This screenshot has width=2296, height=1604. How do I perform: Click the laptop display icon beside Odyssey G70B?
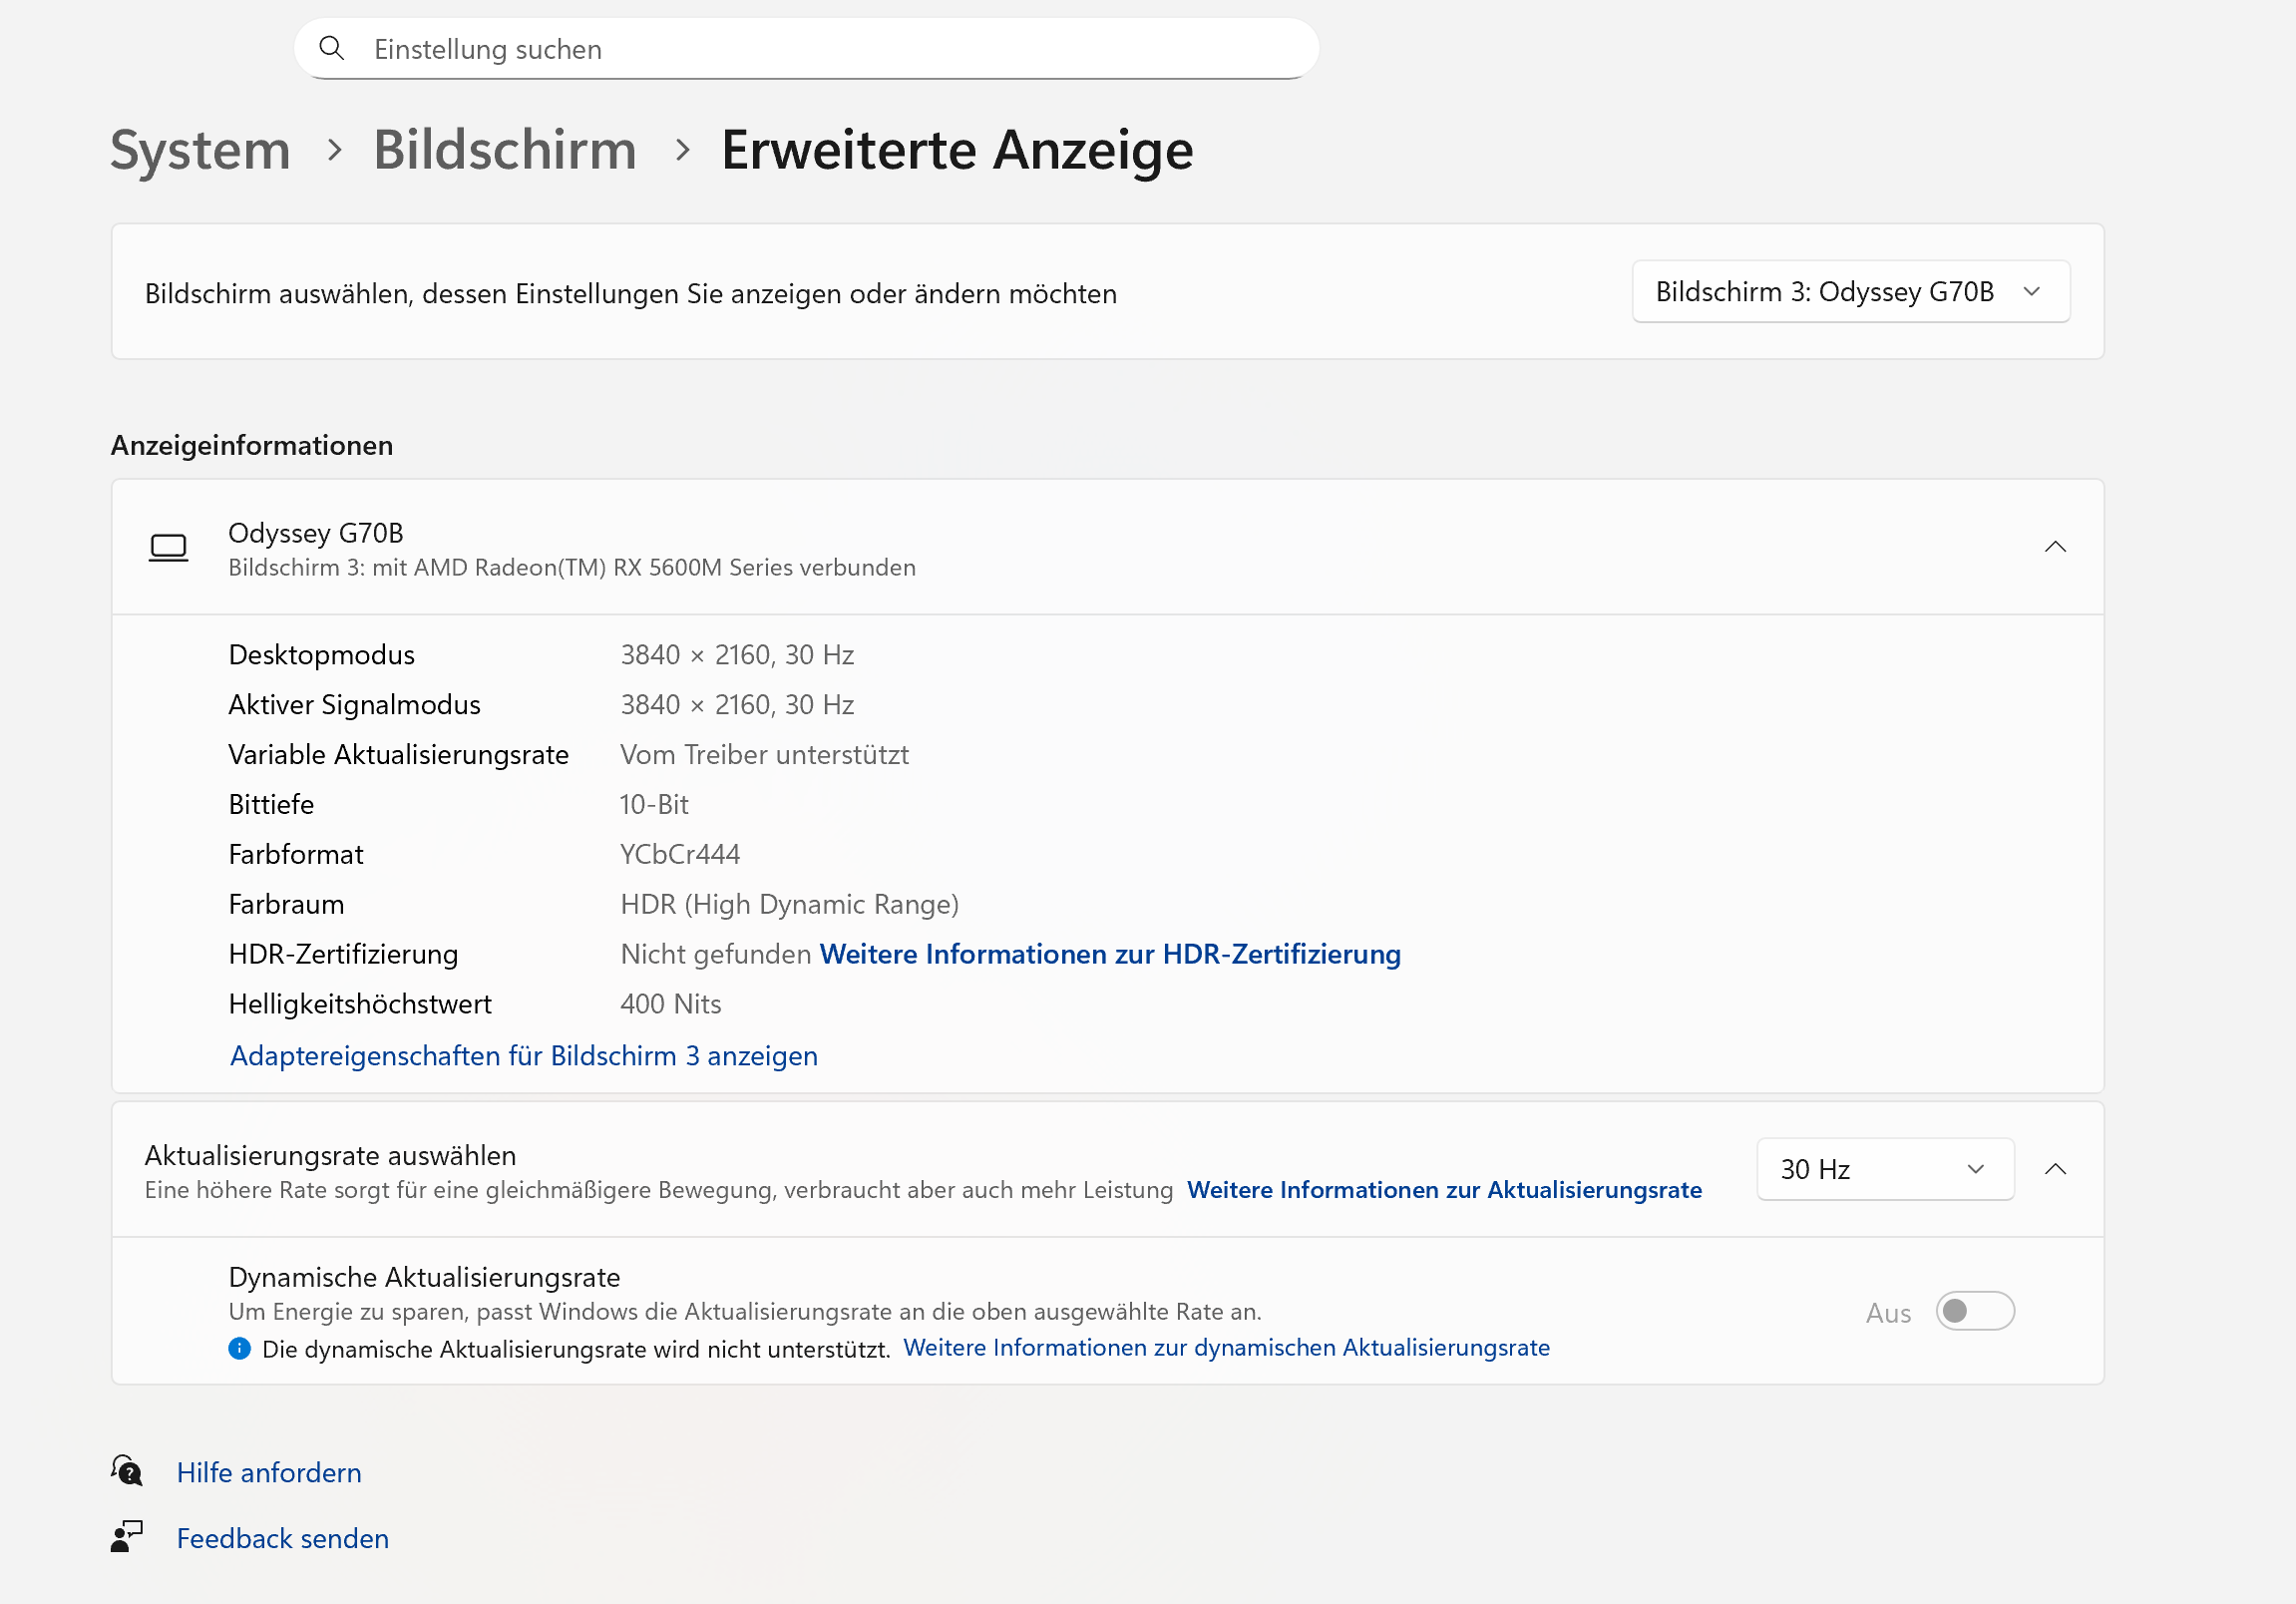(x=168, y=547)
